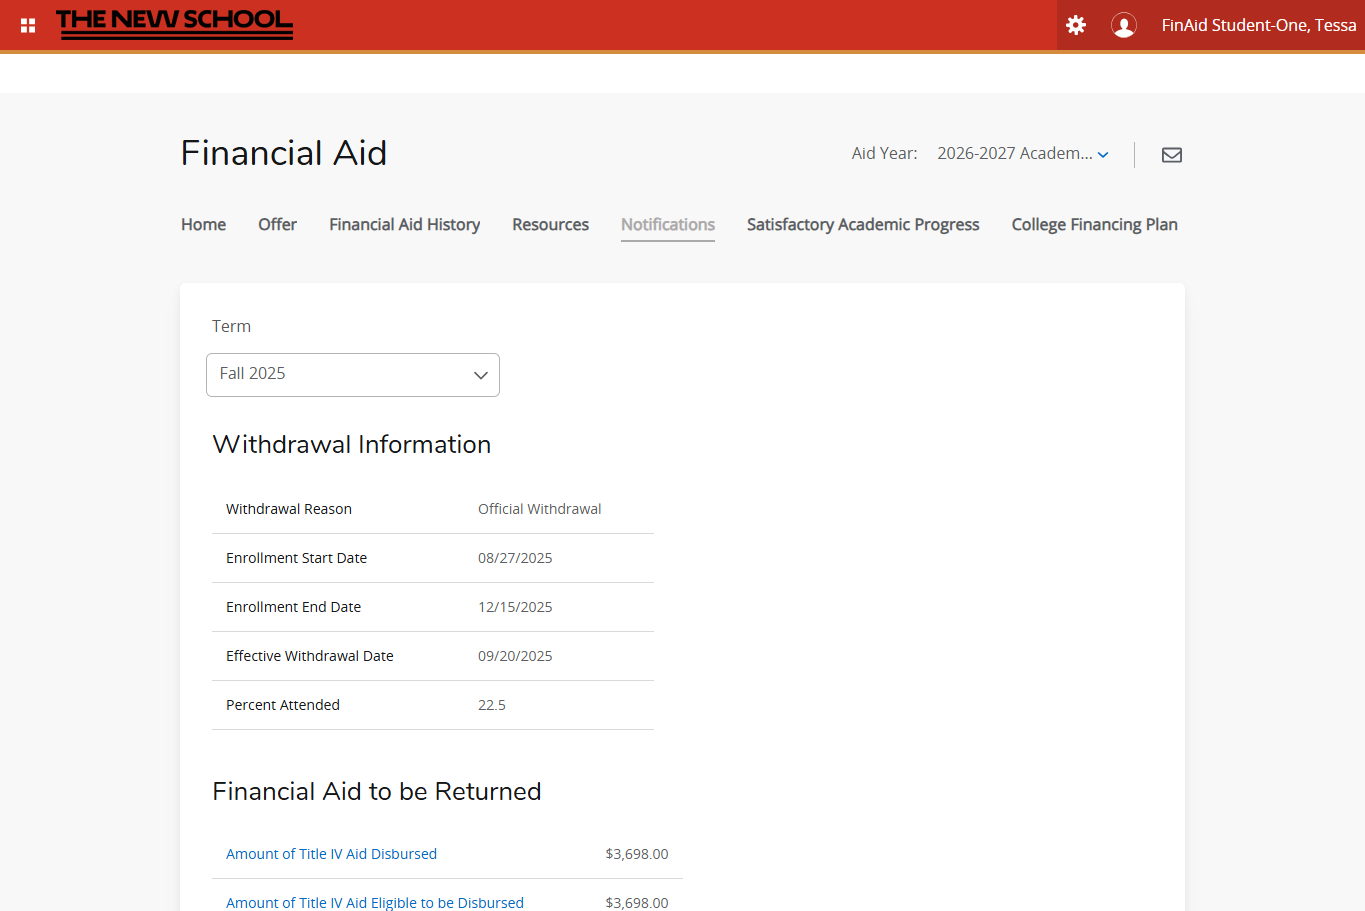Select the Percent Attended value 22.5
Screen dimensions: 1365x911
click(x=492, y=705)
